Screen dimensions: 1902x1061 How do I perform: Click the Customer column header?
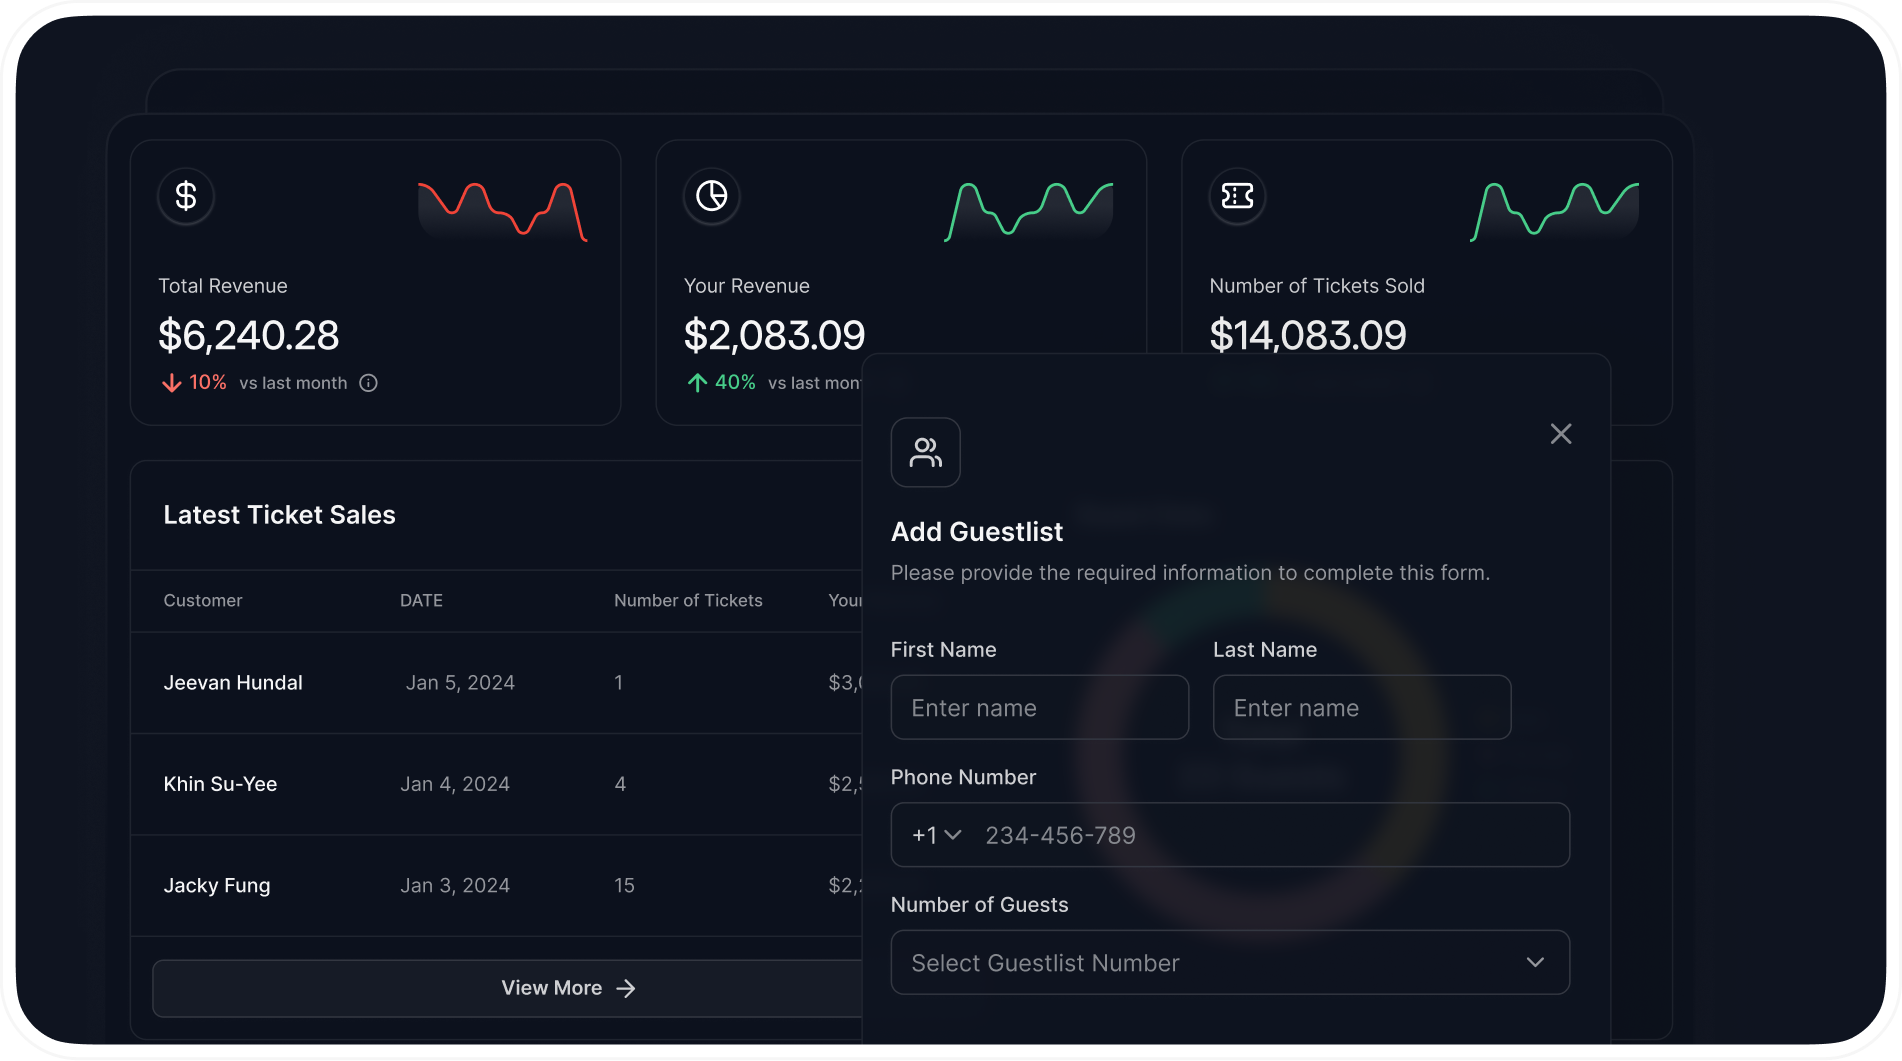tap(203, 601)
